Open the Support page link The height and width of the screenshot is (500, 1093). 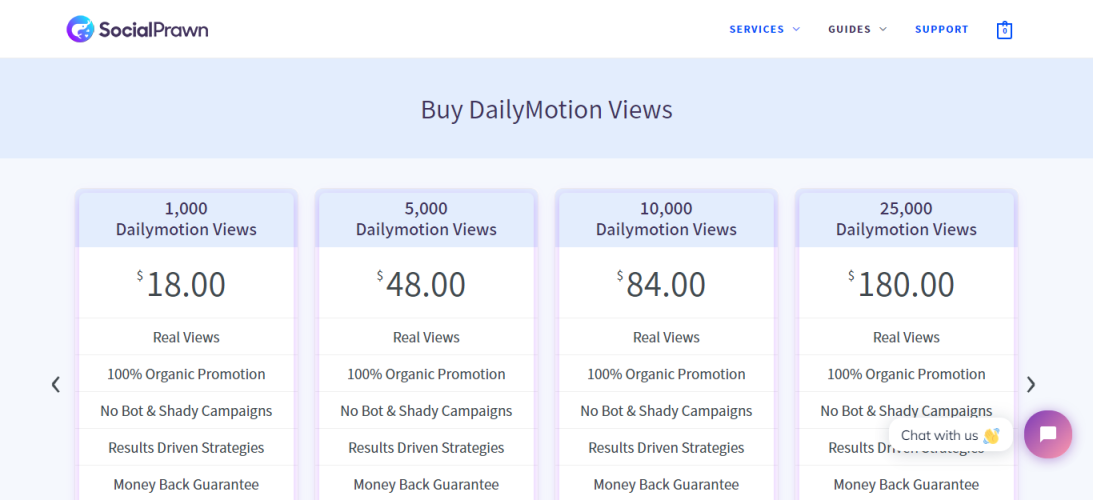(x=941, y=30)
